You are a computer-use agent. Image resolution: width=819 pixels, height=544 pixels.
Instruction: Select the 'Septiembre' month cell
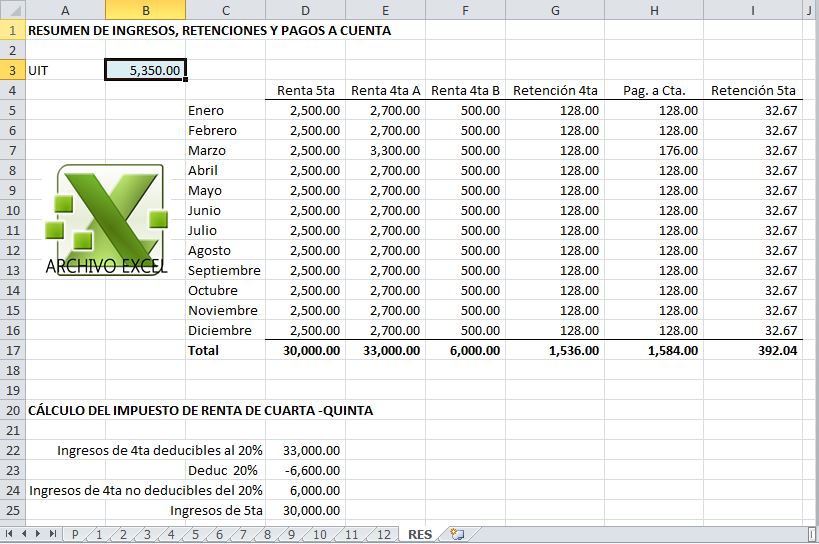point(225,270)
